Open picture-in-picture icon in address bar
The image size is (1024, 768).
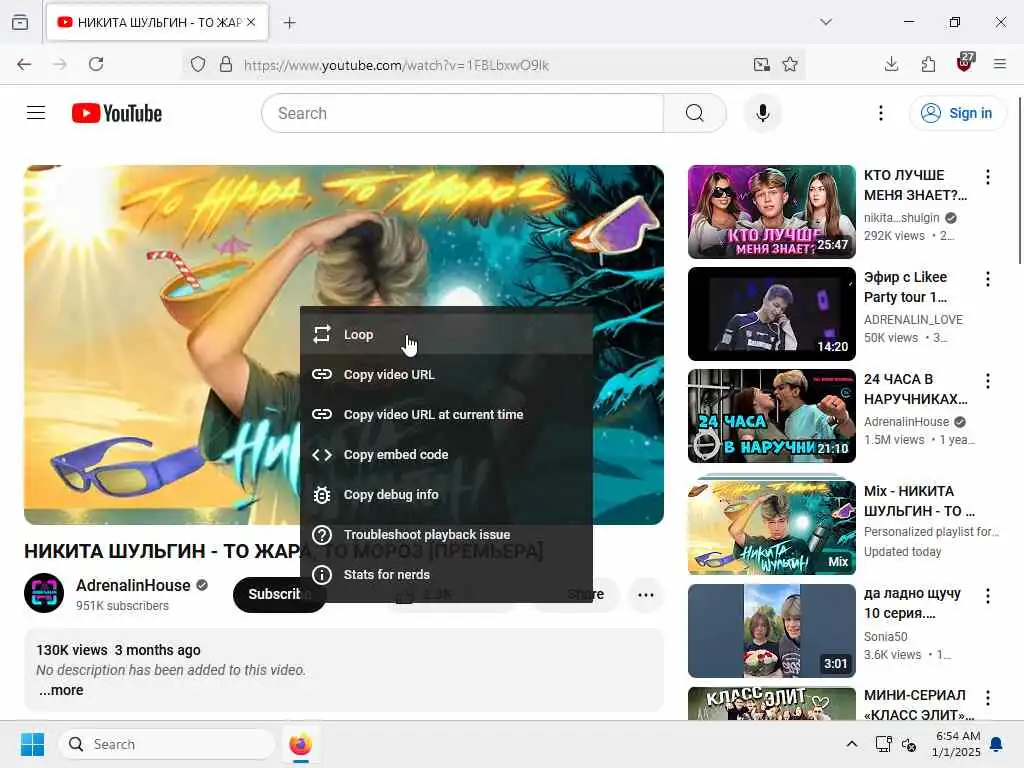tap(761, 64)
